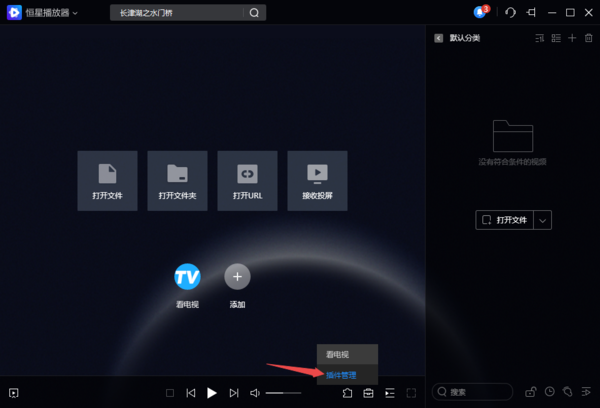600x408 pixels.
Task: Open play order mode icon at bottom right
Action: click(586, 392)
